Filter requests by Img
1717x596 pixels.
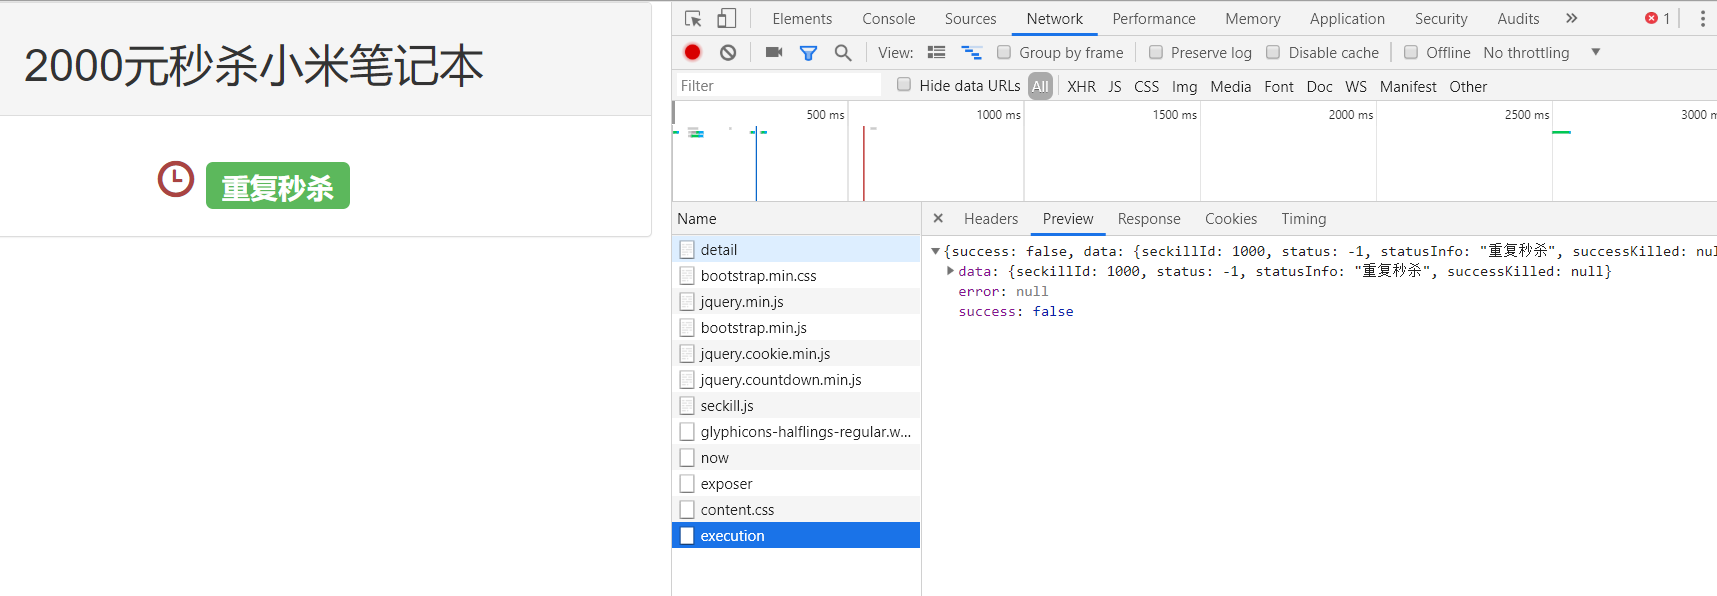(x=1185, y=86)
